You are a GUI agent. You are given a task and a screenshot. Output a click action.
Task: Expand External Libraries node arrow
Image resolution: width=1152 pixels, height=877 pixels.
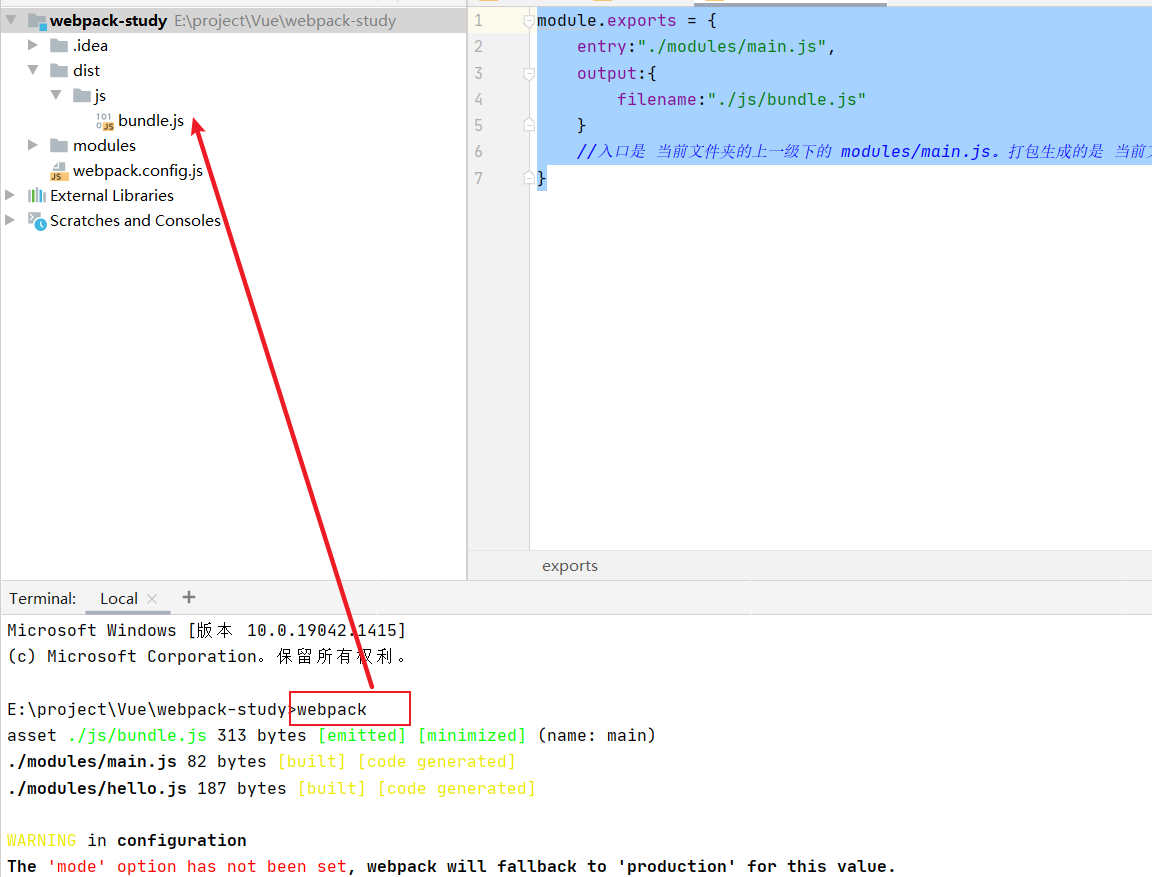(10, 195)
